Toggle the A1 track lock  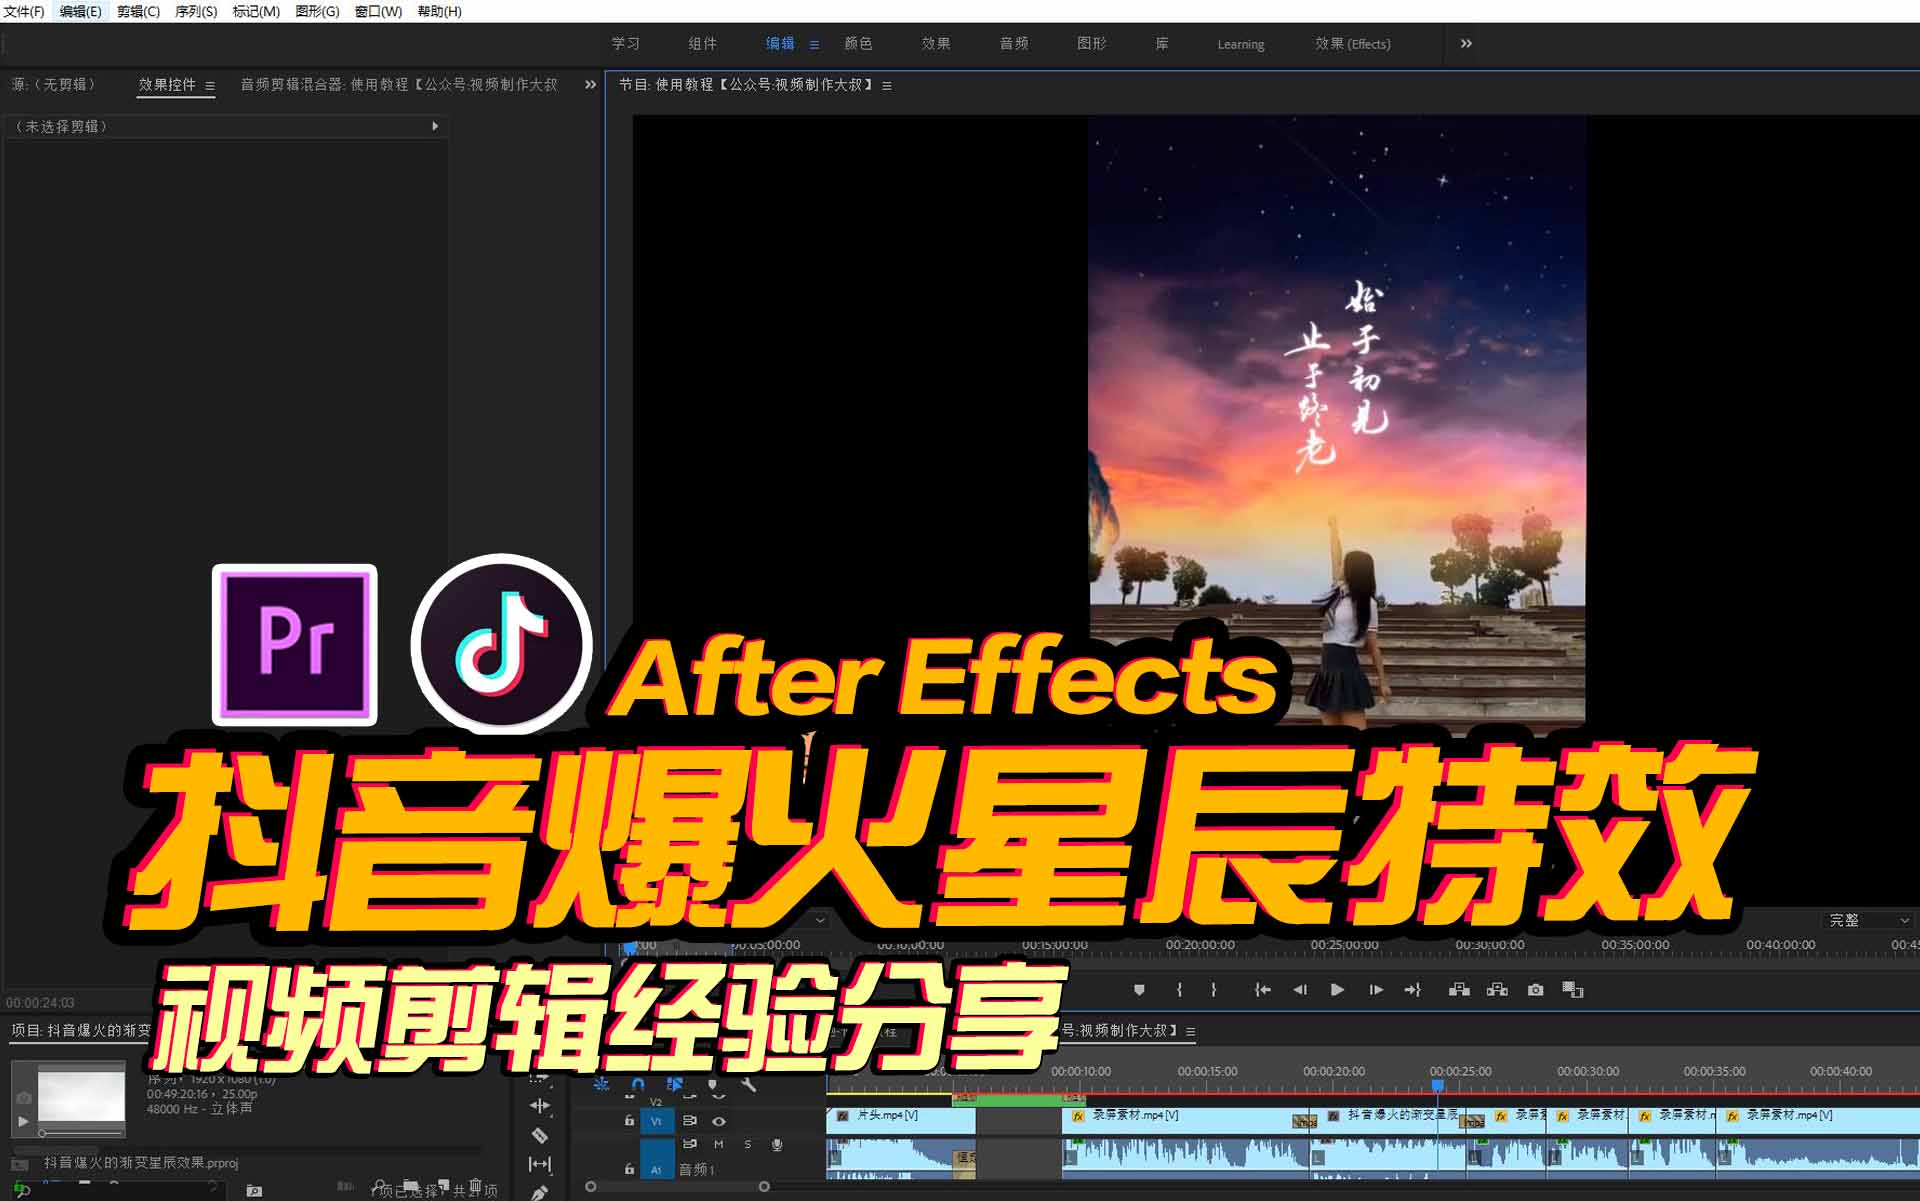tap(629, 1168)
